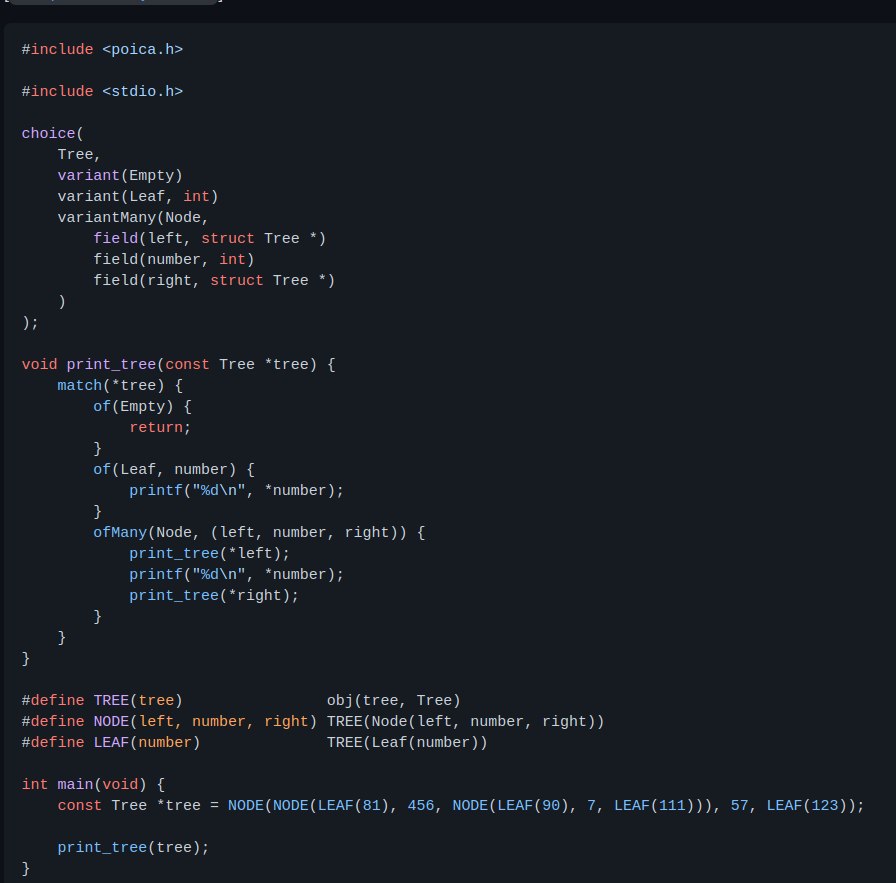The height and width of the screenshot is (883, 896).
Task: Click "#define TREE(tree)" macro name
Action: click(102, 701)
